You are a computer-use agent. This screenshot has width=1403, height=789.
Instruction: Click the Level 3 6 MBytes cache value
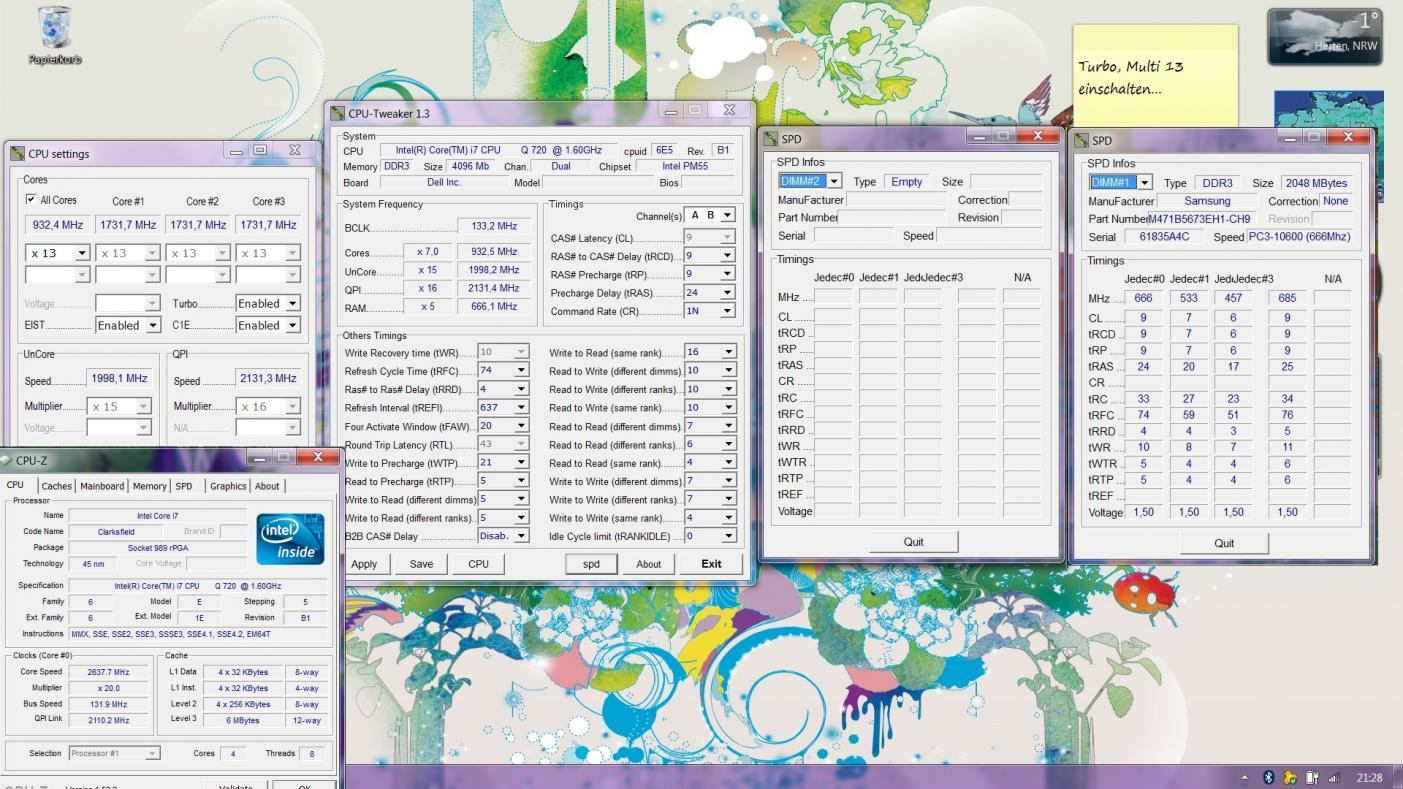[242, 720]
